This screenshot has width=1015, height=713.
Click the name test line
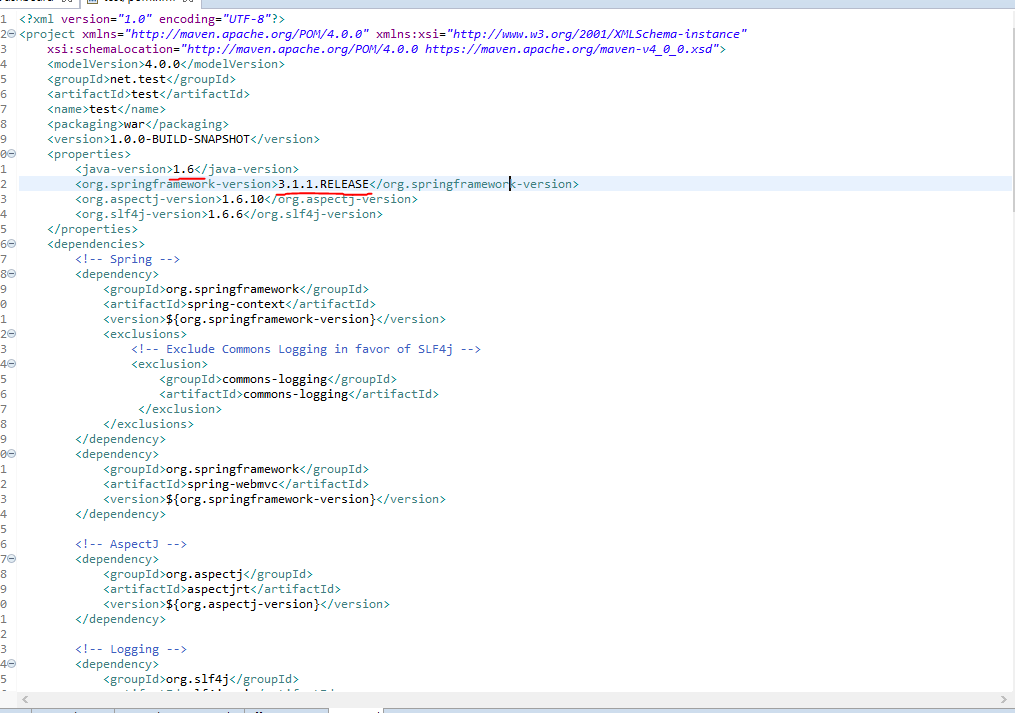(x=106, y=109)
